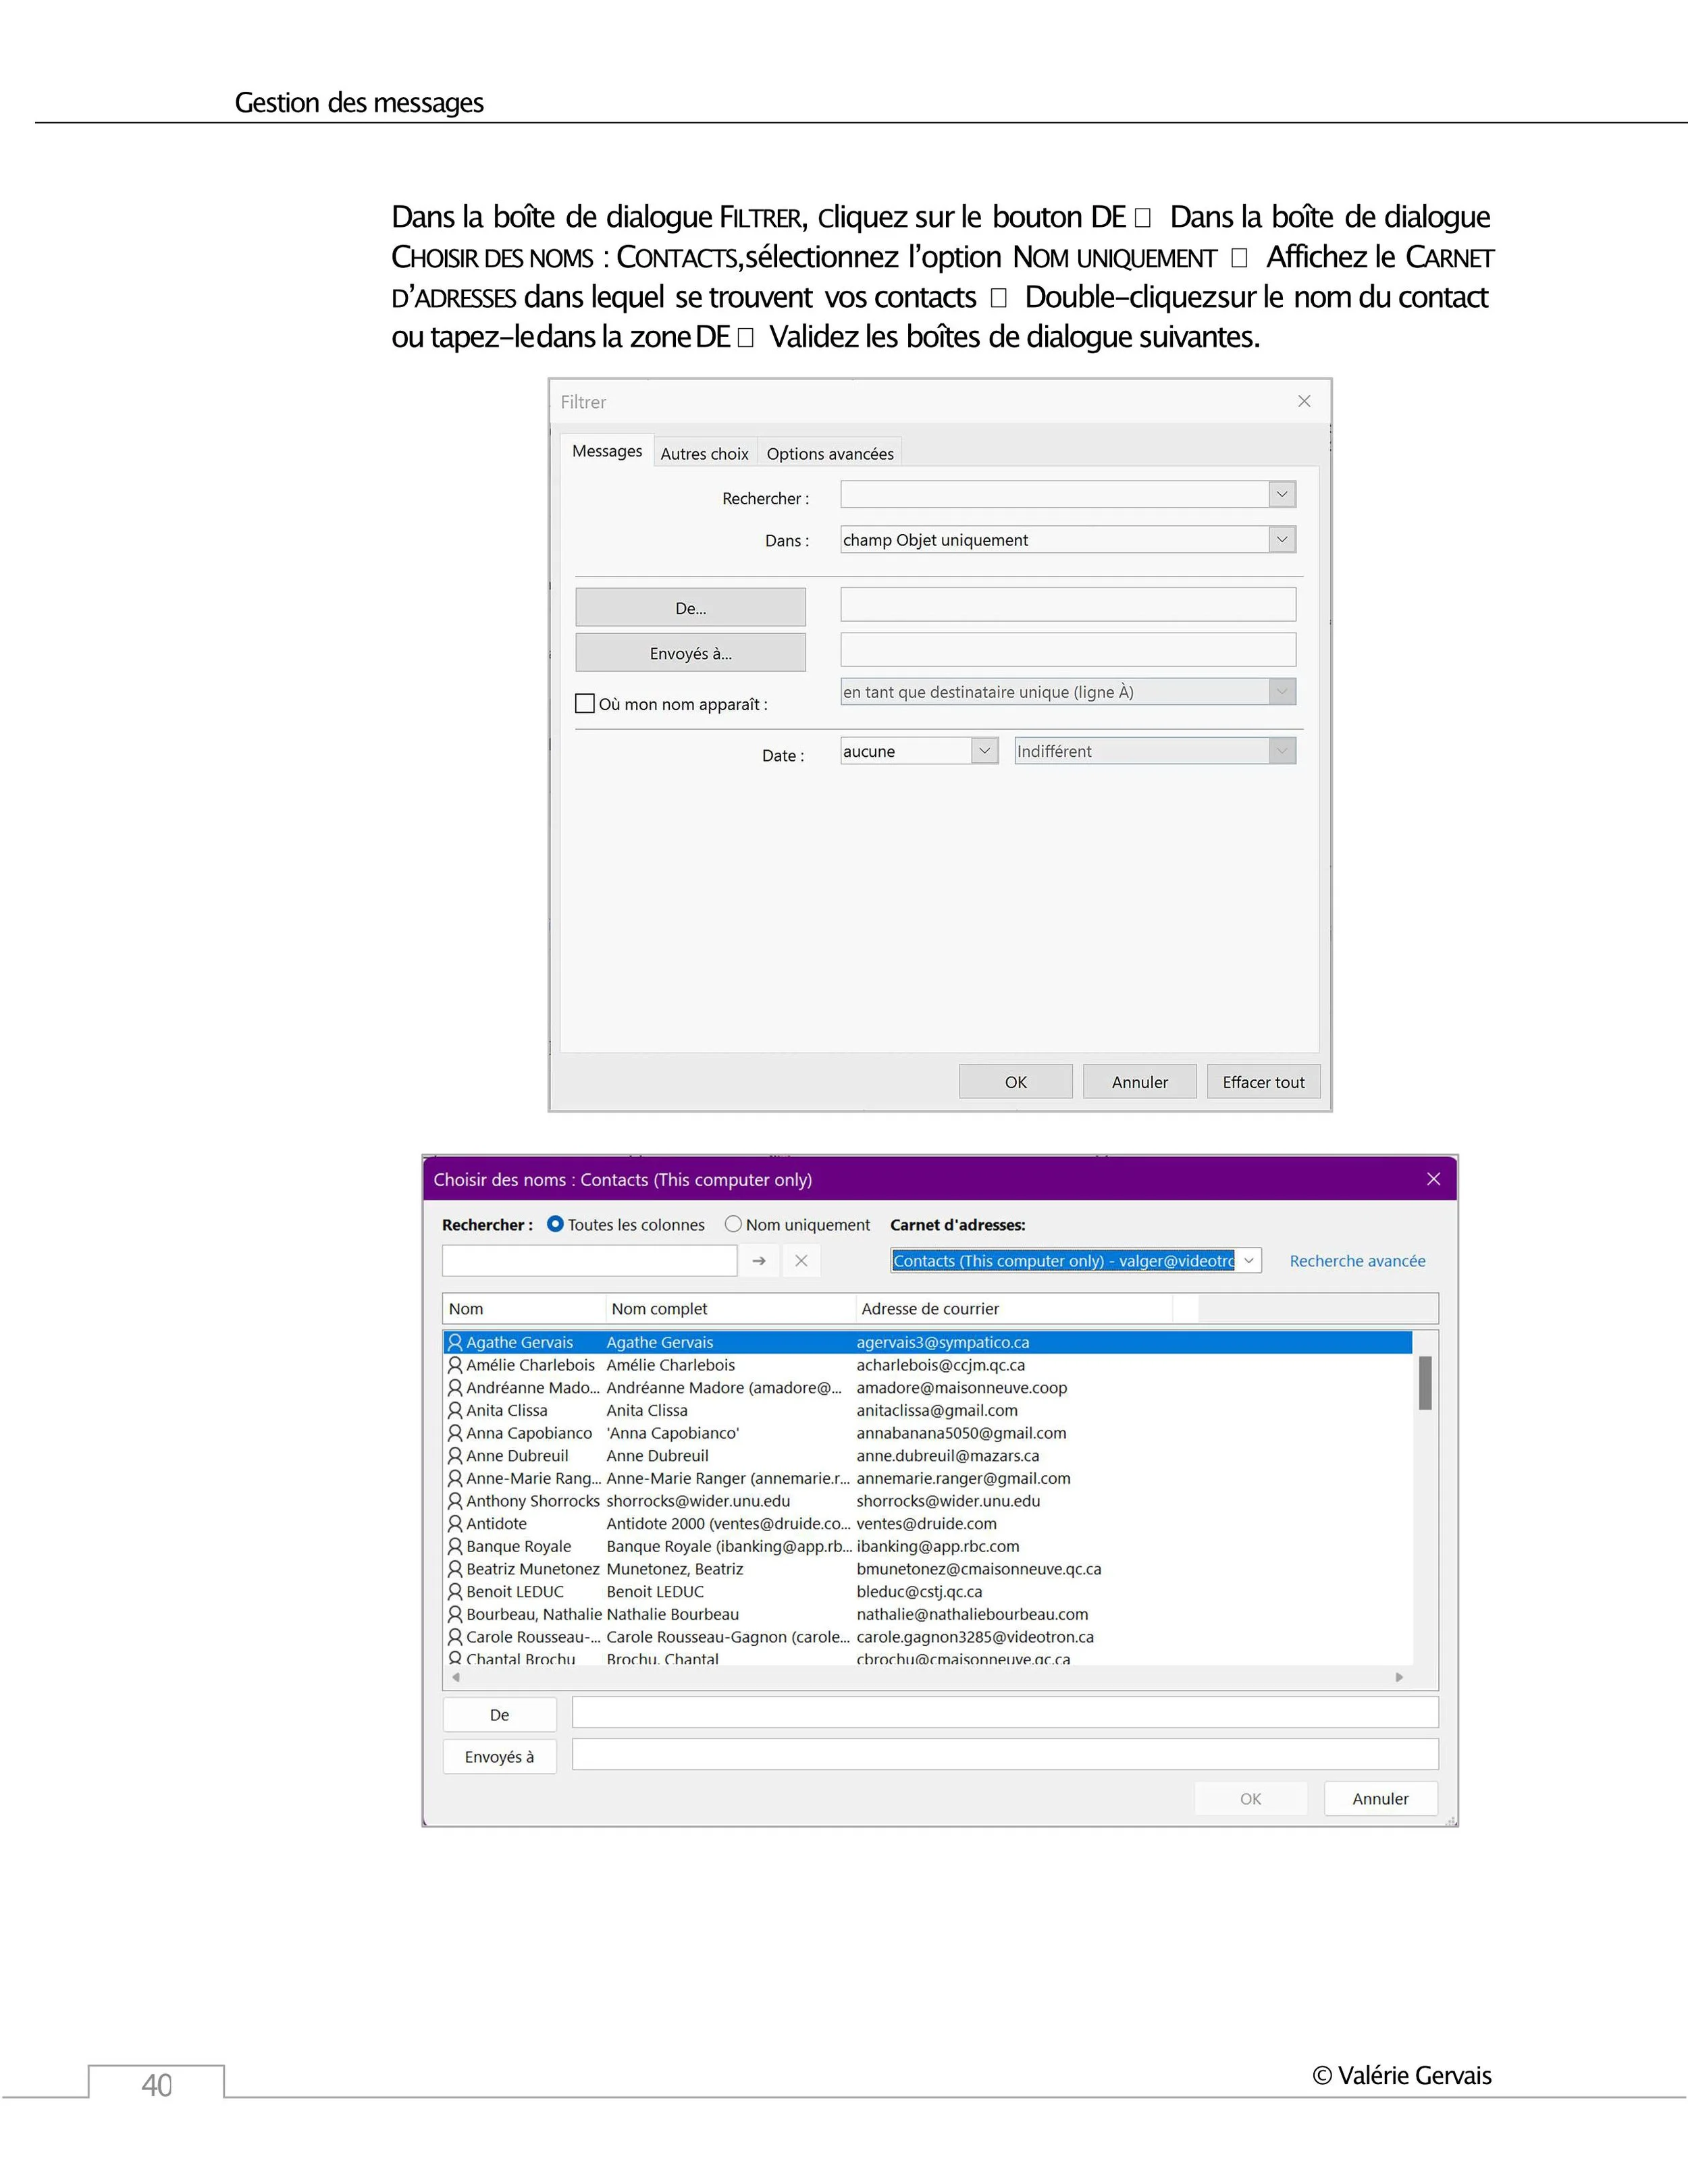Click the email 'annemarie.ranger@gmail.com'
The image size is (1688, 2184).
(963, 1478)
